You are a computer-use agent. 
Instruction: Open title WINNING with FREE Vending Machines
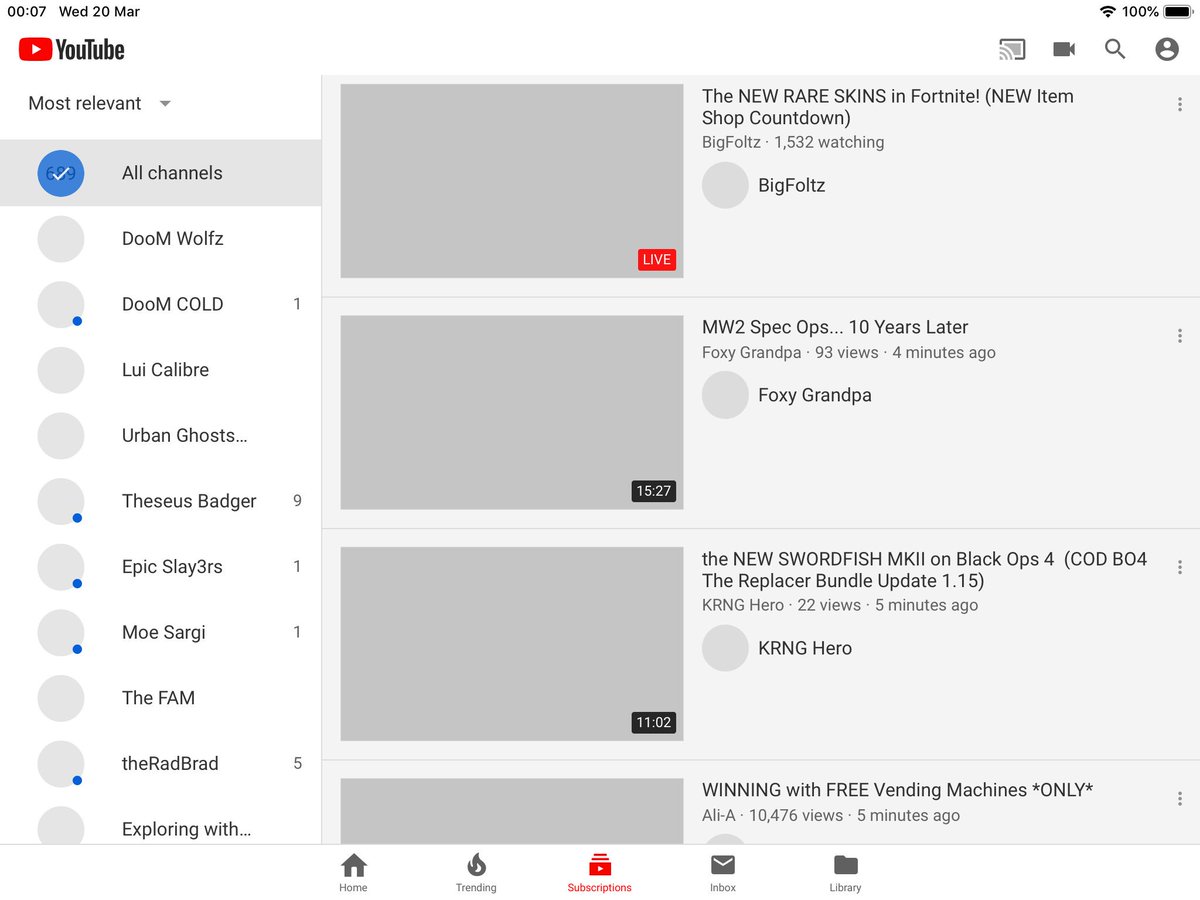click(x=897, y=790)
